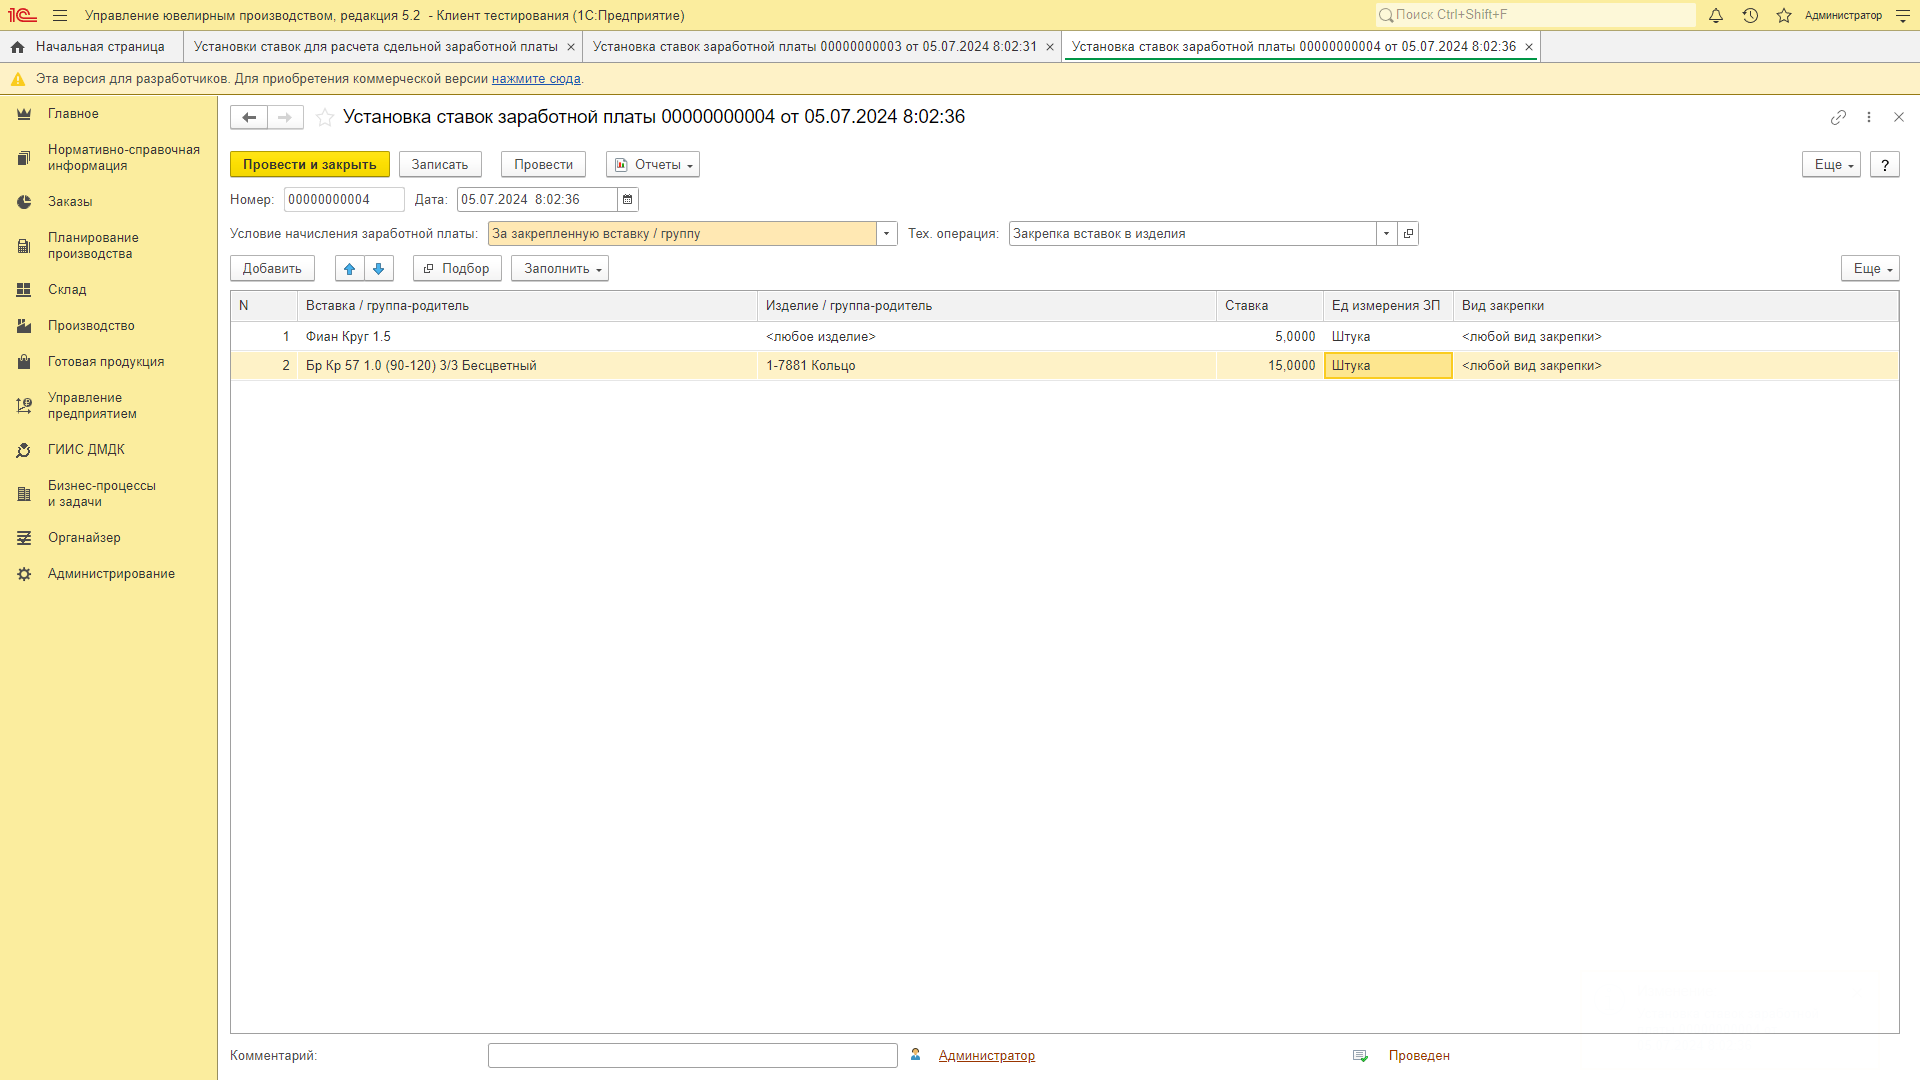Open Отчеты dropdown menu
Viewport: 1920px width, 1080px height.
tap(653, 165)
